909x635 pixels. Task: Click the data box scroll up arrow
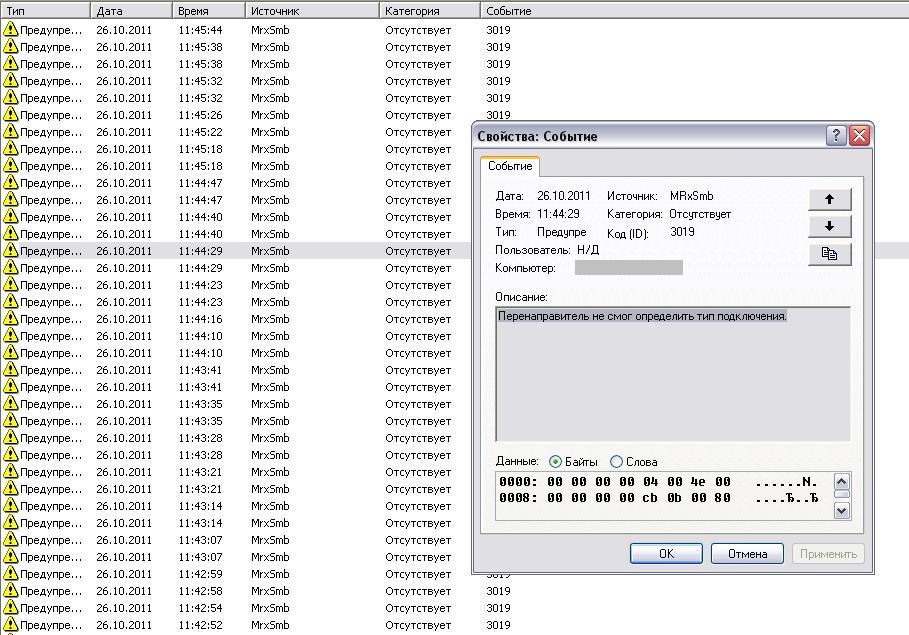(842, 481)
